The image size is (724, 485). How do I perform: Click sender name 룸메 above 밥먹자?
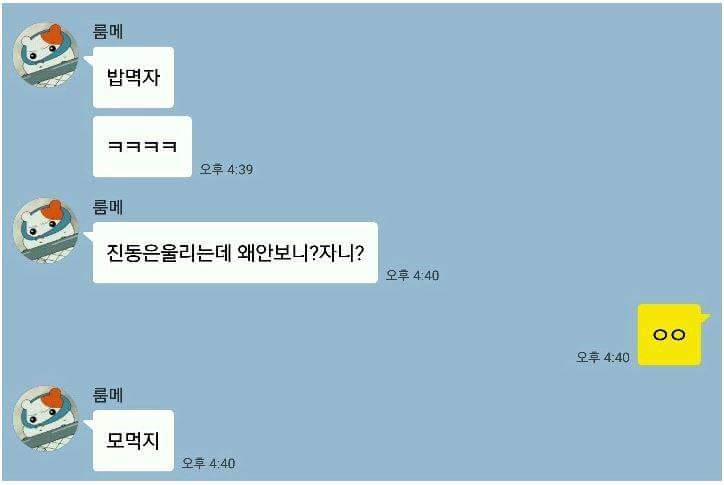[x=108, y=31]
